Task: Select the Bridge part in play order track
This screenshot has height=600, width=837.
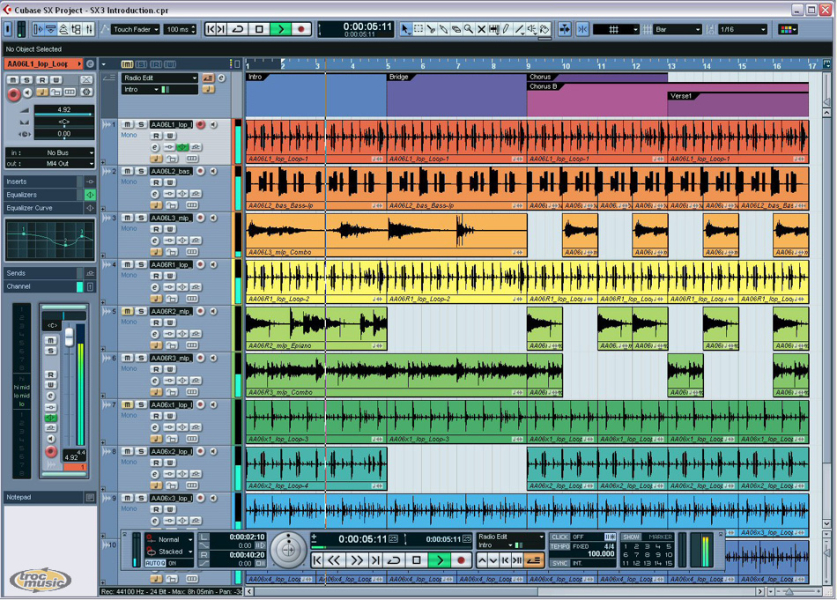Action: [x=456, y=94]
